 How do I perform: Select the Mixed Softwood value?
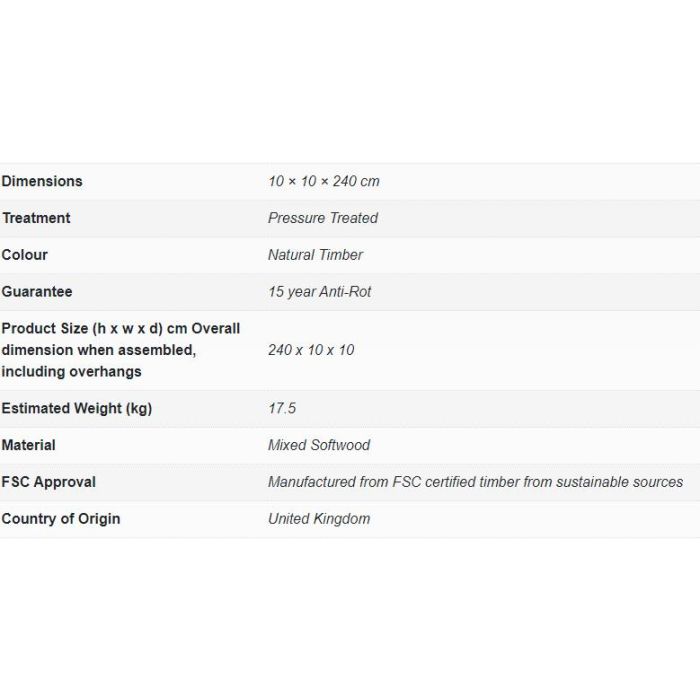tap(319, 445)
